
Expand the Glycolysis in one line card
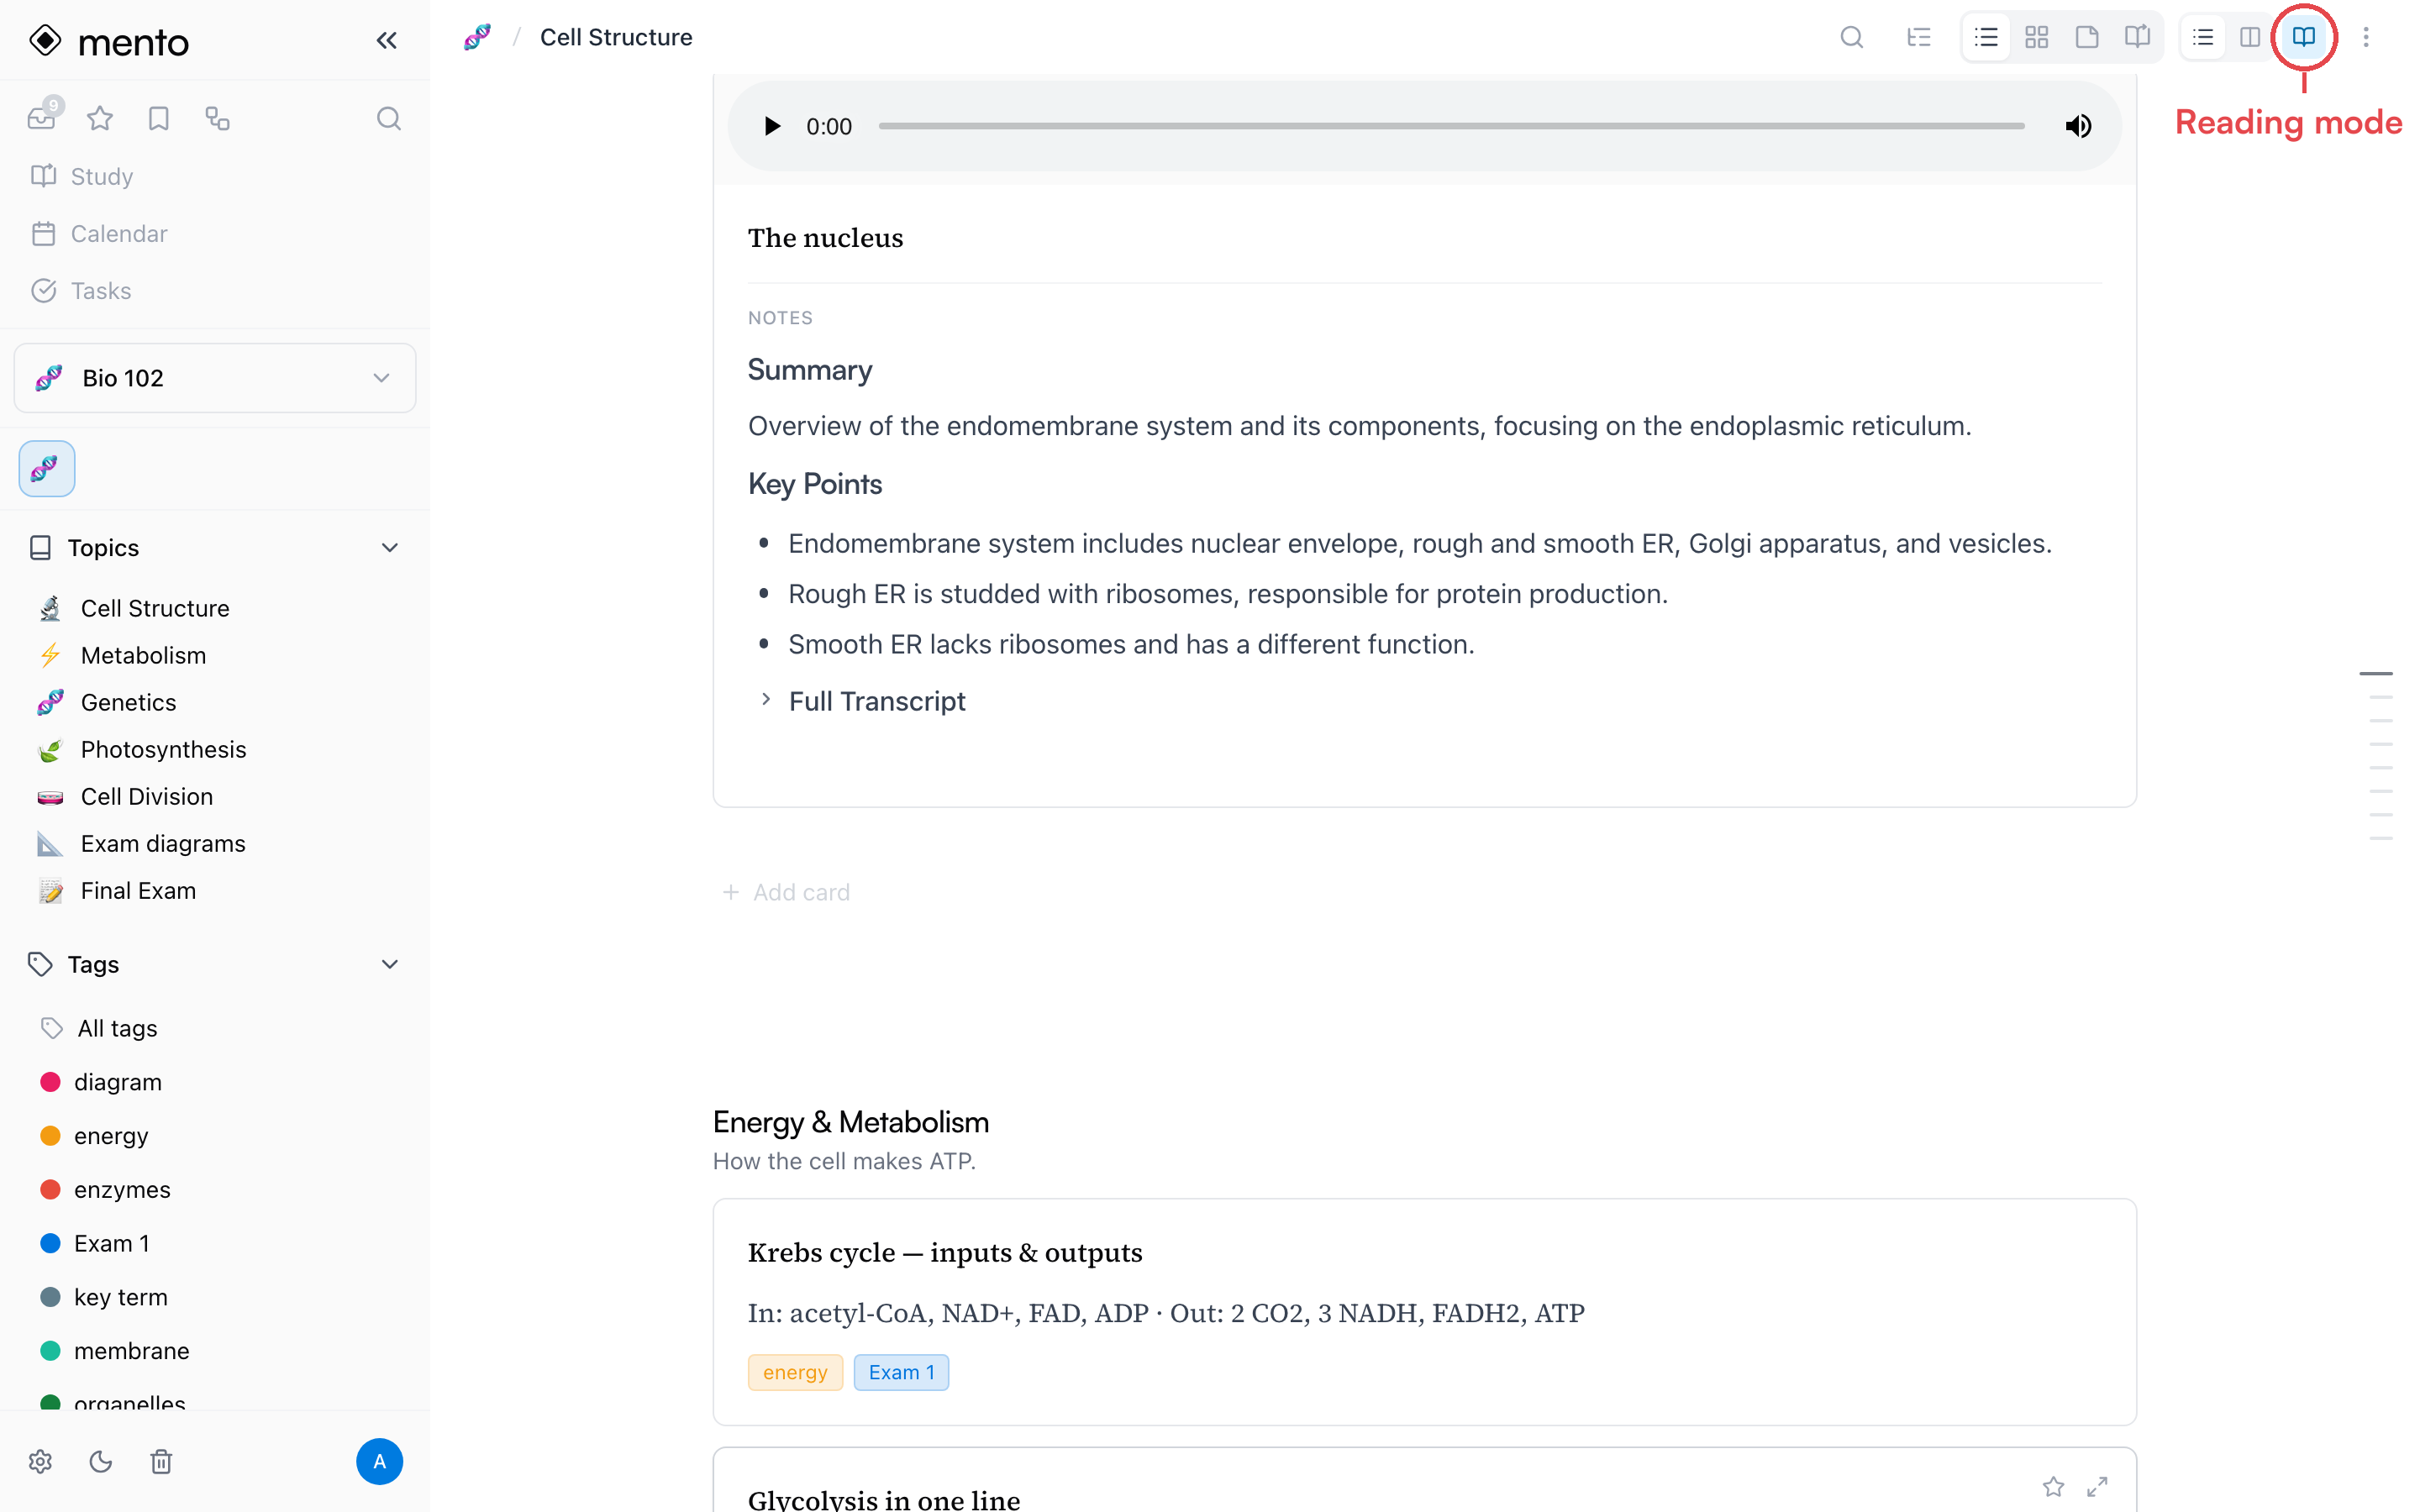(2097, 1486)
